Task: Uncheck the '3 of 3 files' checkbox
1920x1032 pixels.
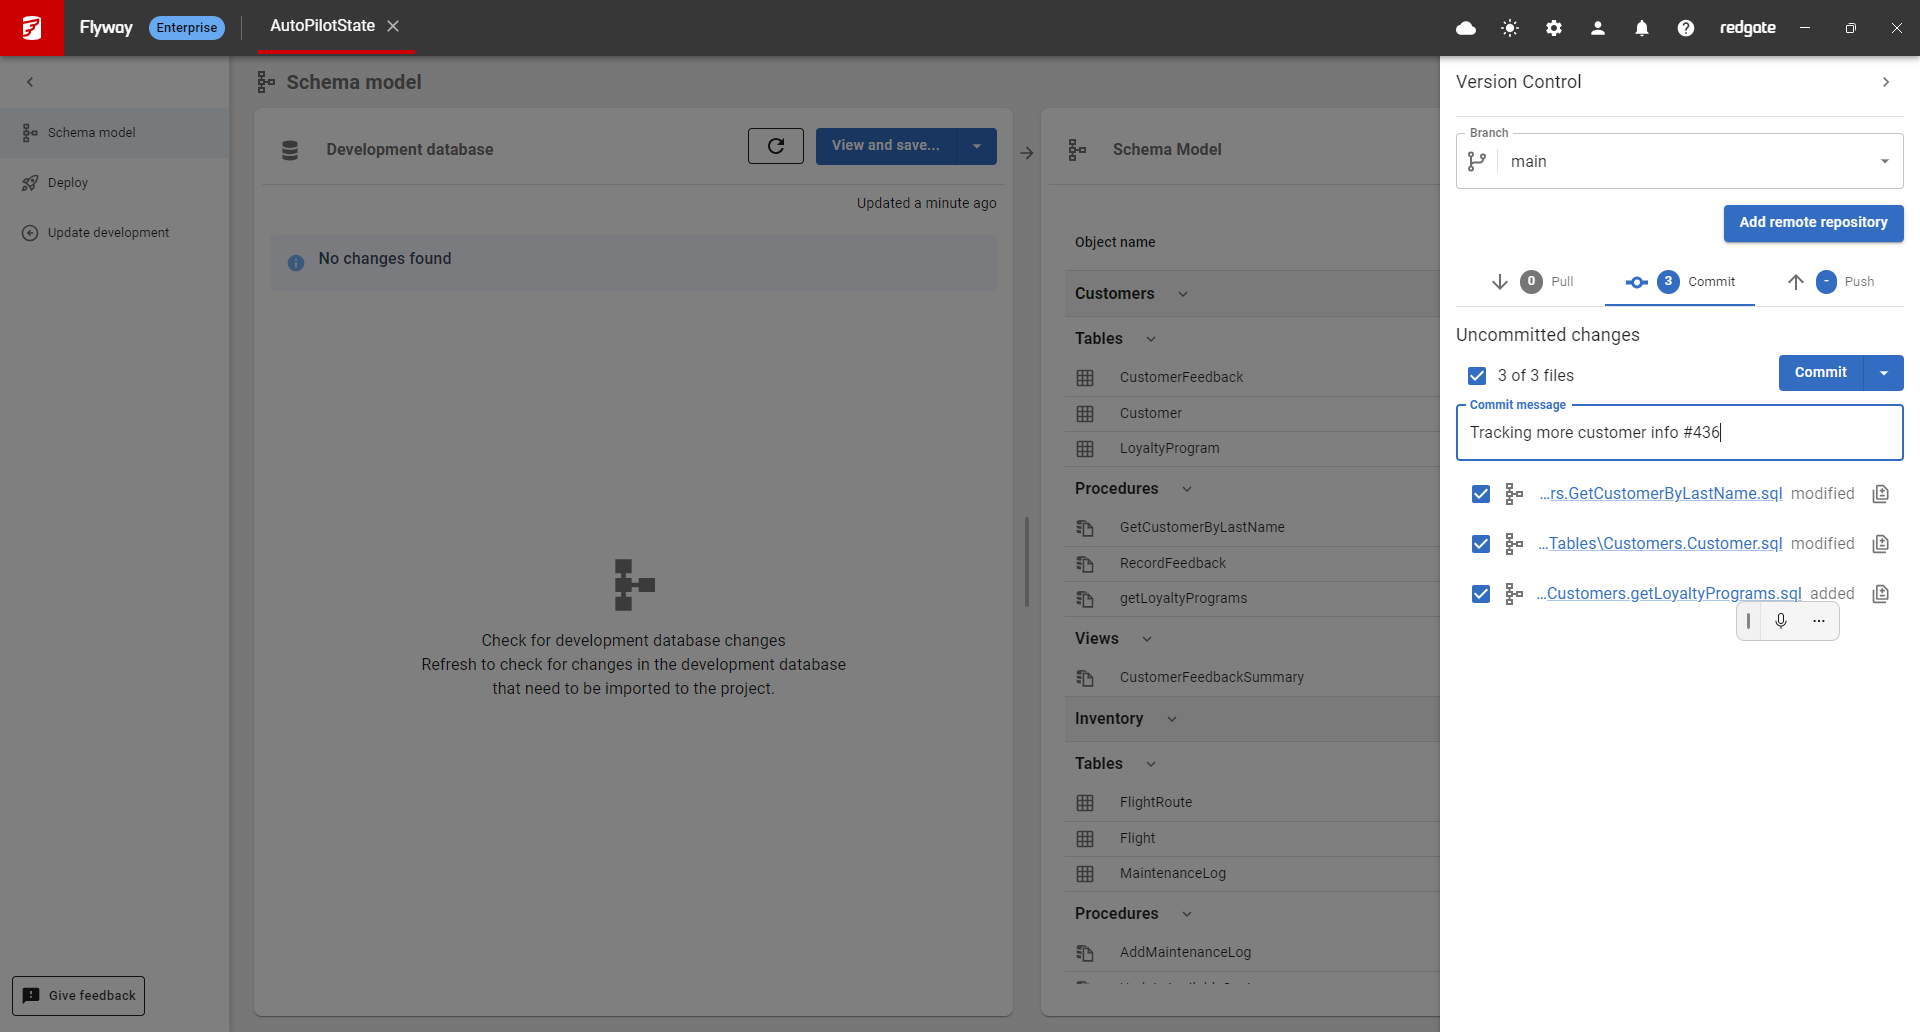Action: (1477, 376)
